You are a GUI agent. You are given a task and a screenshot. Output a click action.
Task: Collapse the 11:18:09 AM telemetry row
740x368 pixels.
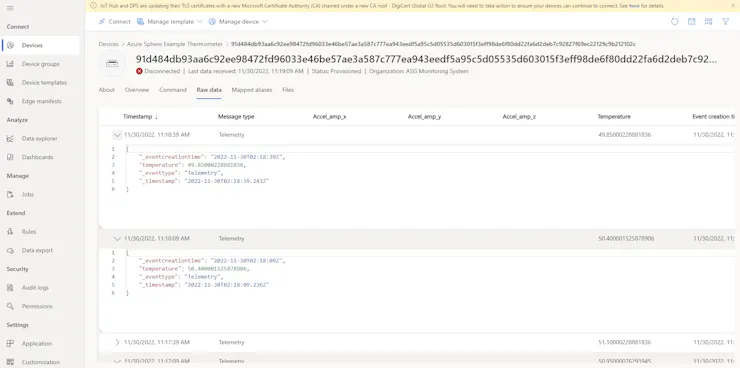click(x=118, y=239)
